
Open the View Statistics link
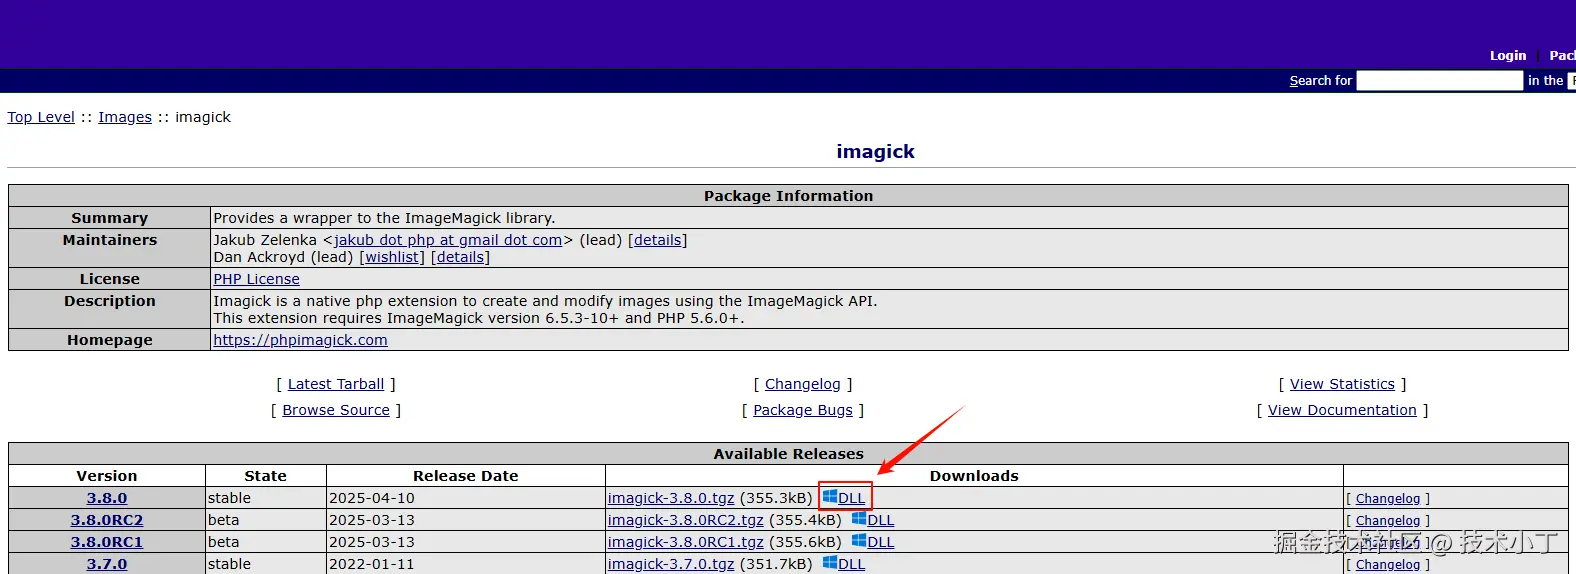(1342, 384)
